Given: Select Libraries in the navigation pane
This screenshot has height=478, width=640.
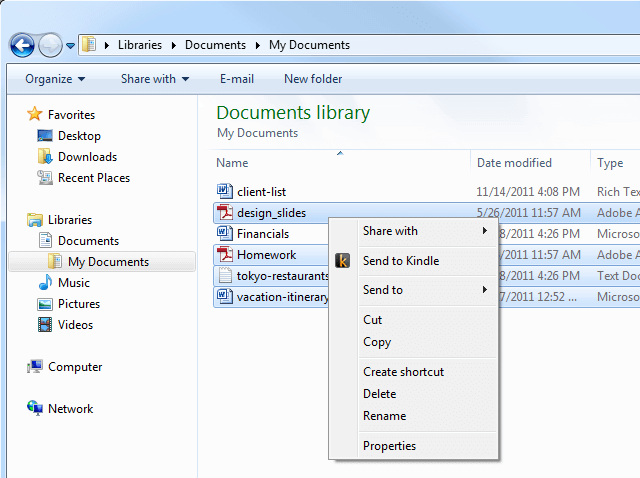Looking at the screenshot, I should click(70, 220).
